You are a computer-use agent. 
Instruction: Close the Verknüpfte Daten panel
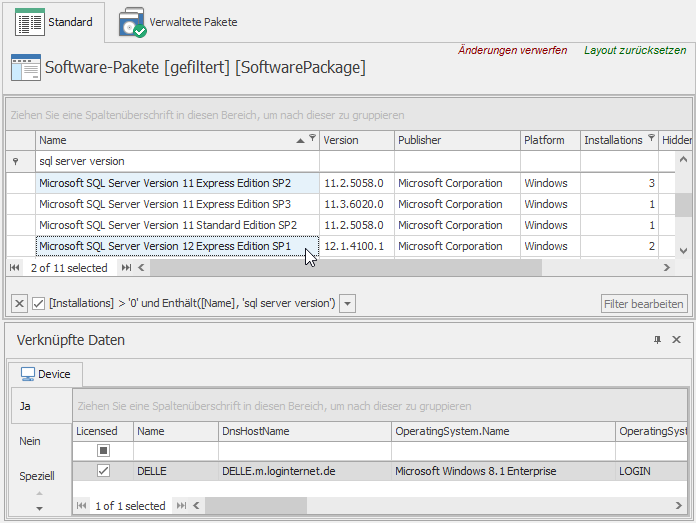point(676,340)
